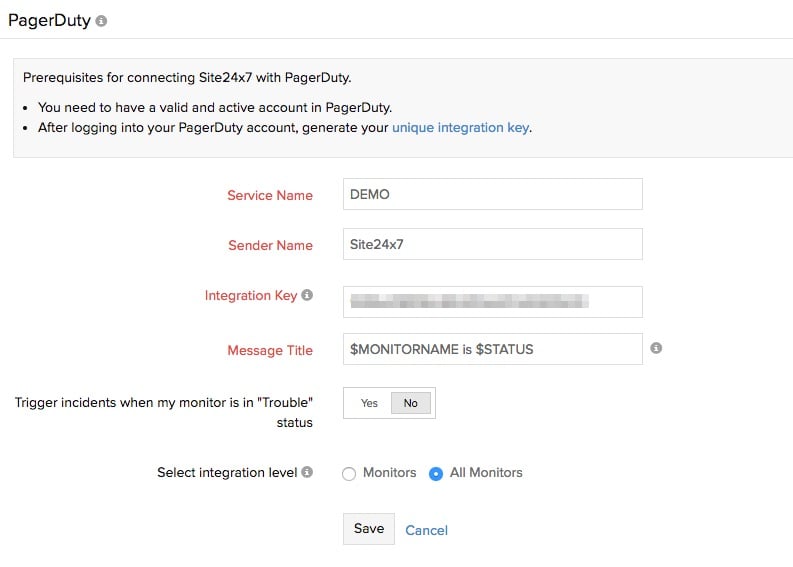Click the info icon right of Message Title field

pyautogui.click(x=656, y=349)
